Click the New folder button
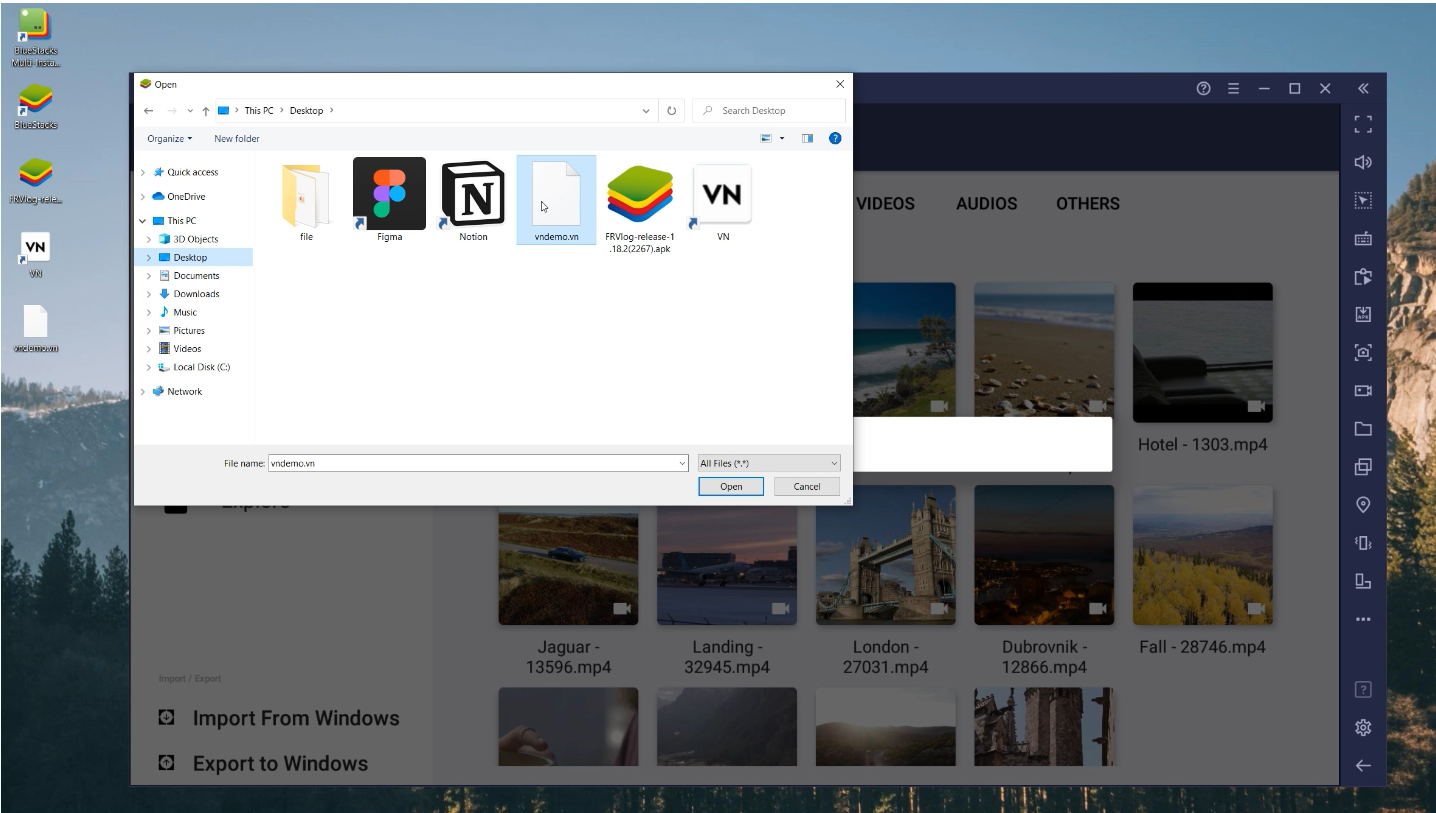This screenshot has width=1436, height=813. pyautogui.click(x=237, y=138)
